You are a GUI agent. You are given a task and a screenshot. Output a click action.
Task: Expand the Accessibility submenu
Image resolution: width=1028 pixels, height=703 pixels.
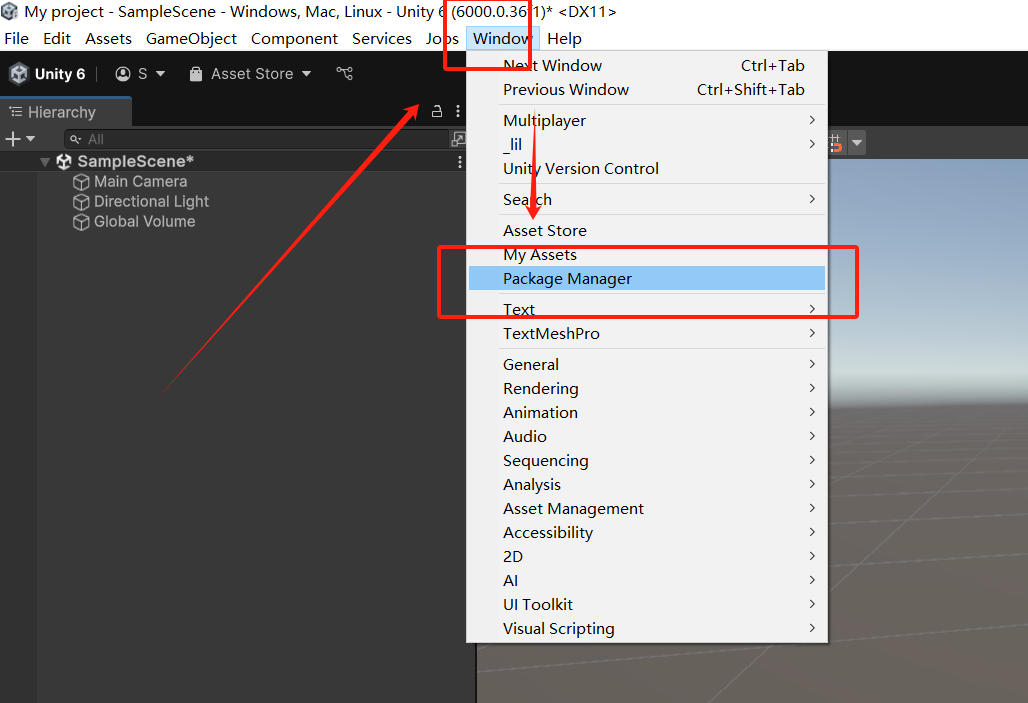[x=647, y=532]
